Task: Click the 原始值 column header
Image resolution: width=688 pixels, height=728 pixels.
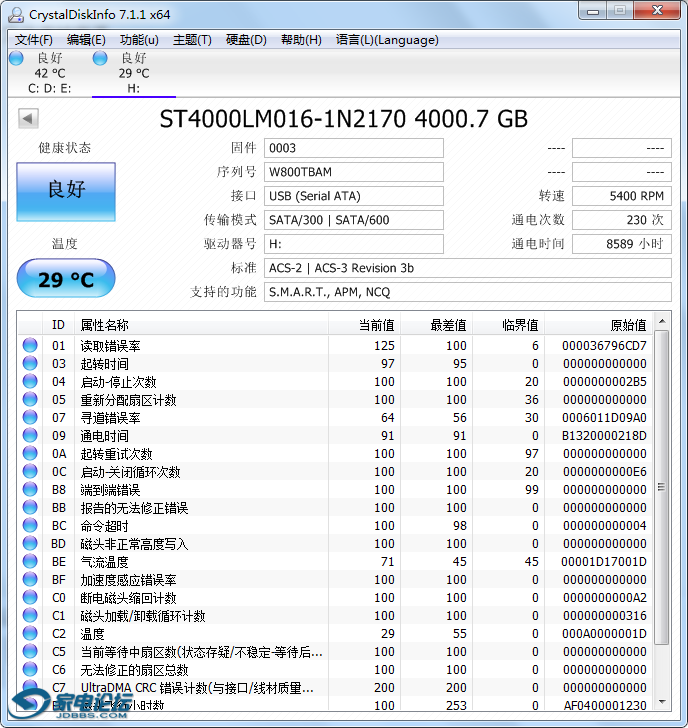Action: (598, 325)
